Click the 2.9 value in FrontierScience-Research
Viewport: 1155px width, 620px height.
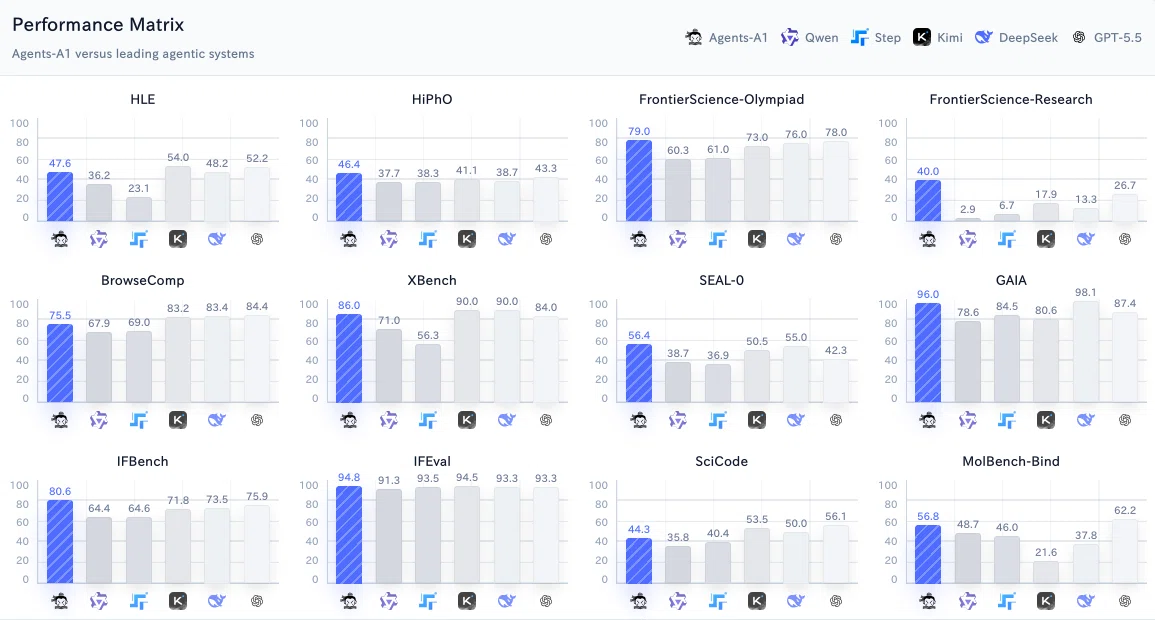click(967, 210)
